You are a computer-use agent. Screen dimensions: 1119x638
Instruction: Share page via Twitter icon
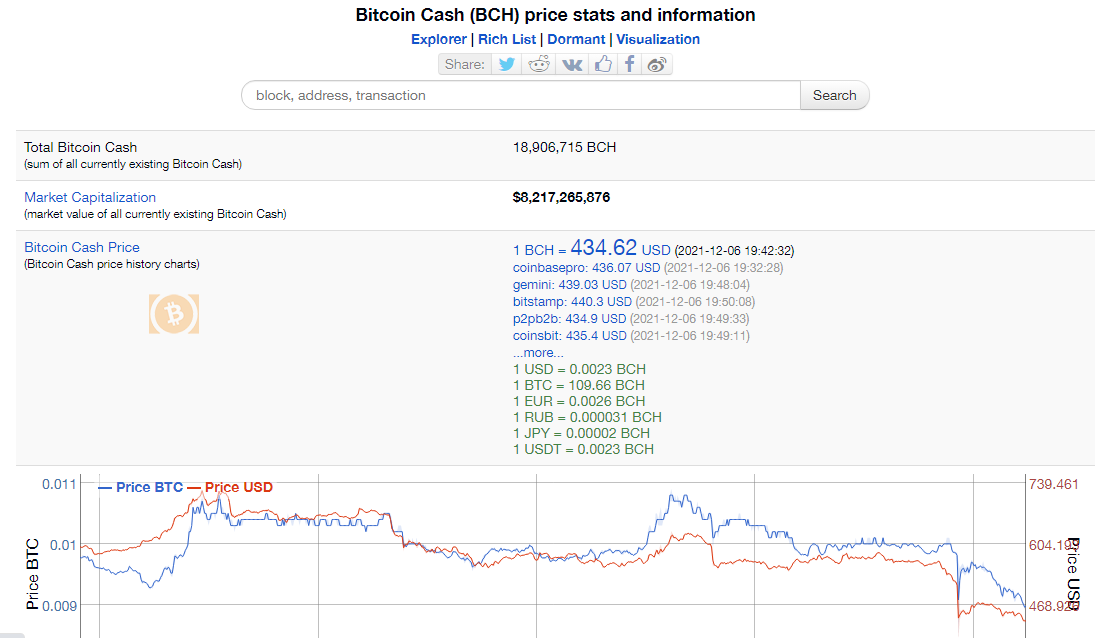tap(507, 64)
